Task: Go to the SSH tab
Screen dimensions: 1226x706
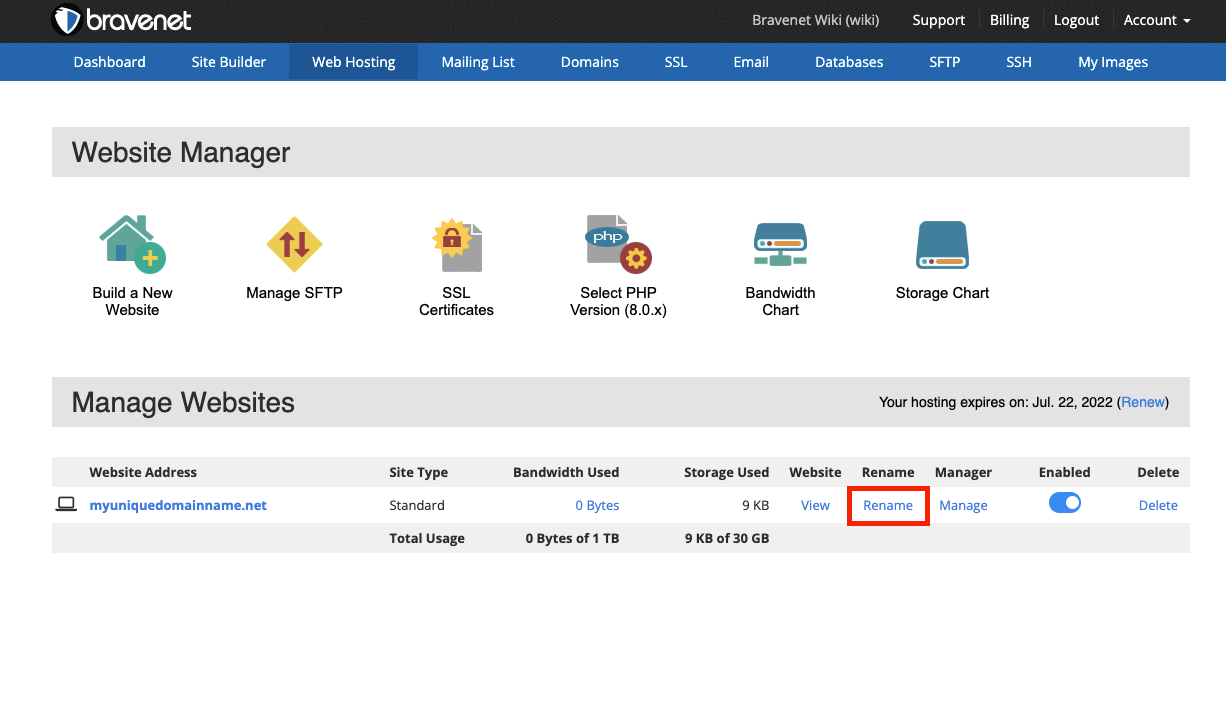Action: click(1019, 62)
